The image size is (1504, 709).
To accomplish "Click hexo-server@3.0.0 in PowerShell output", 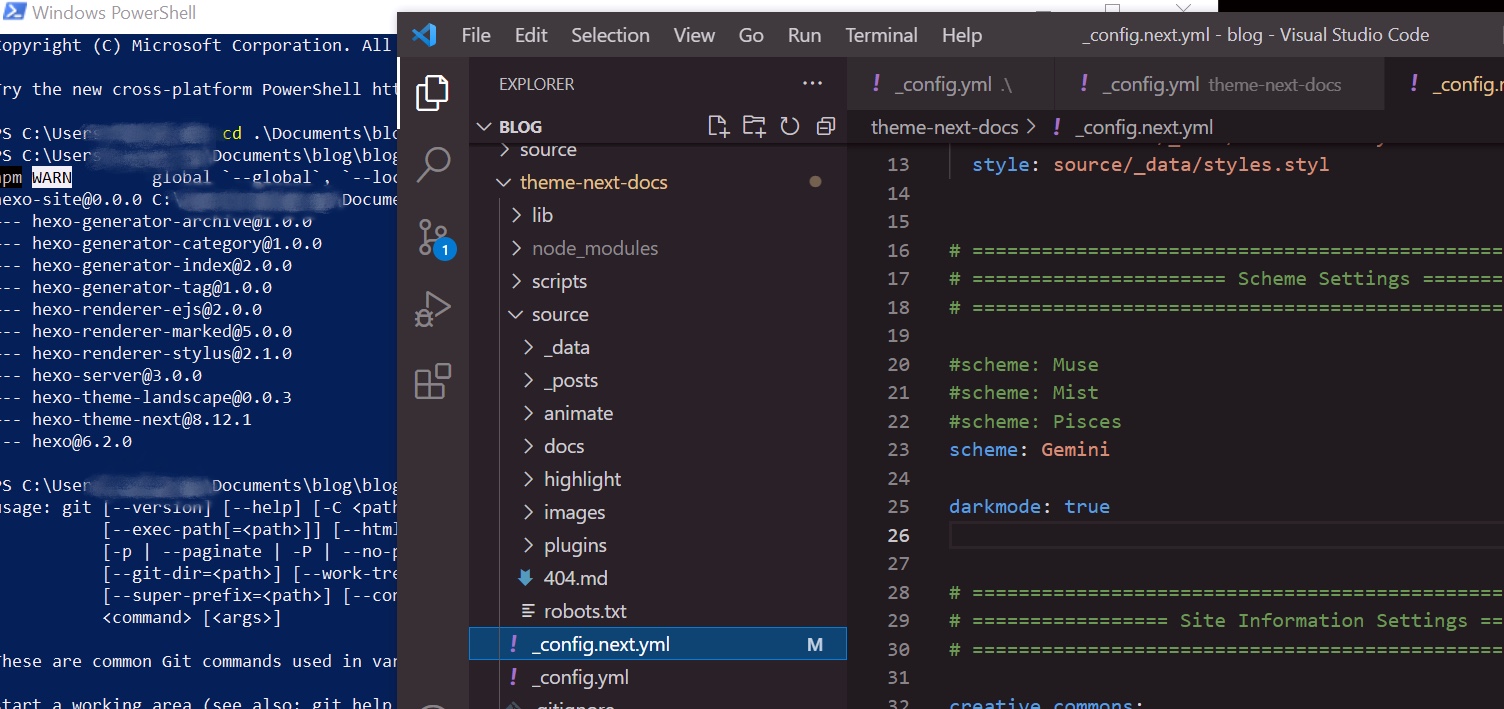I will point(116,375).
